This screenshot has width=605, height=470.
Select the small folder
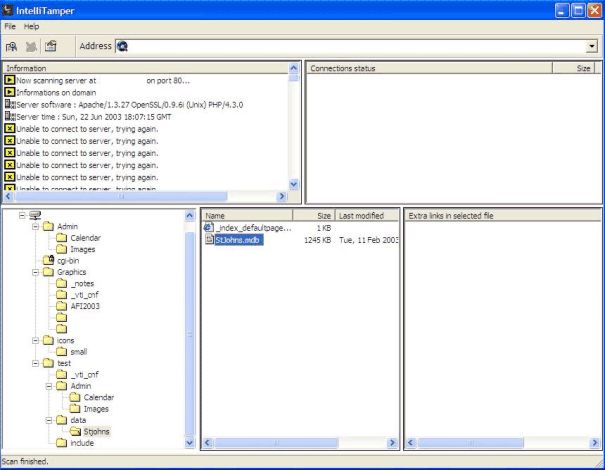79,352
